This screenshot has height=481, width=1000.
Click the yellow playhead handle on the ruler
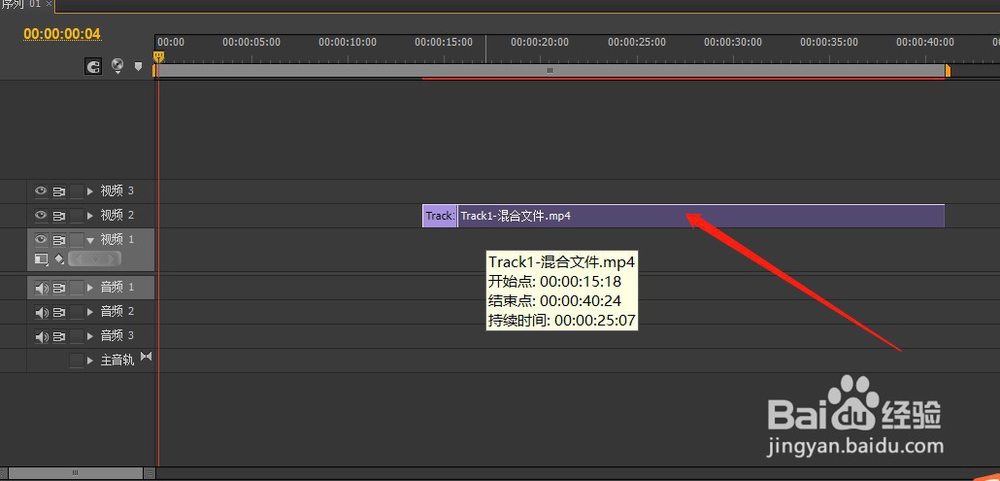click(158, 57)
